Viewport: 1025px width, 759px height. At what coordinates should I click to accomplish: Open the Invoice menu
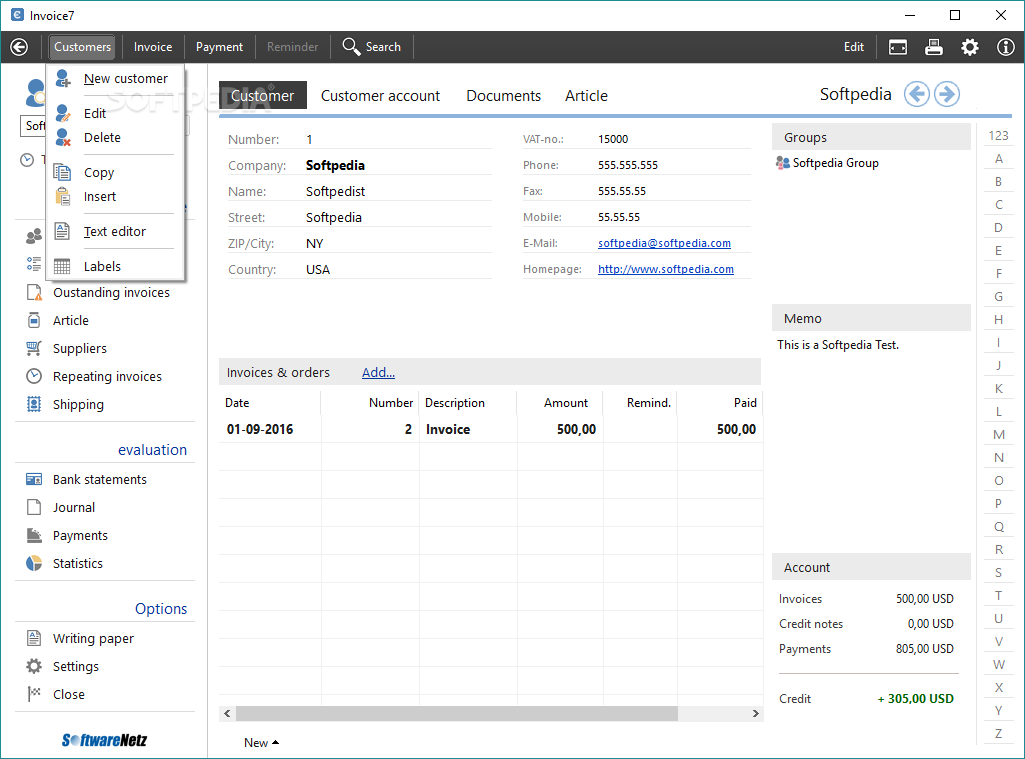pyautogui.click(x=153, y=47)
